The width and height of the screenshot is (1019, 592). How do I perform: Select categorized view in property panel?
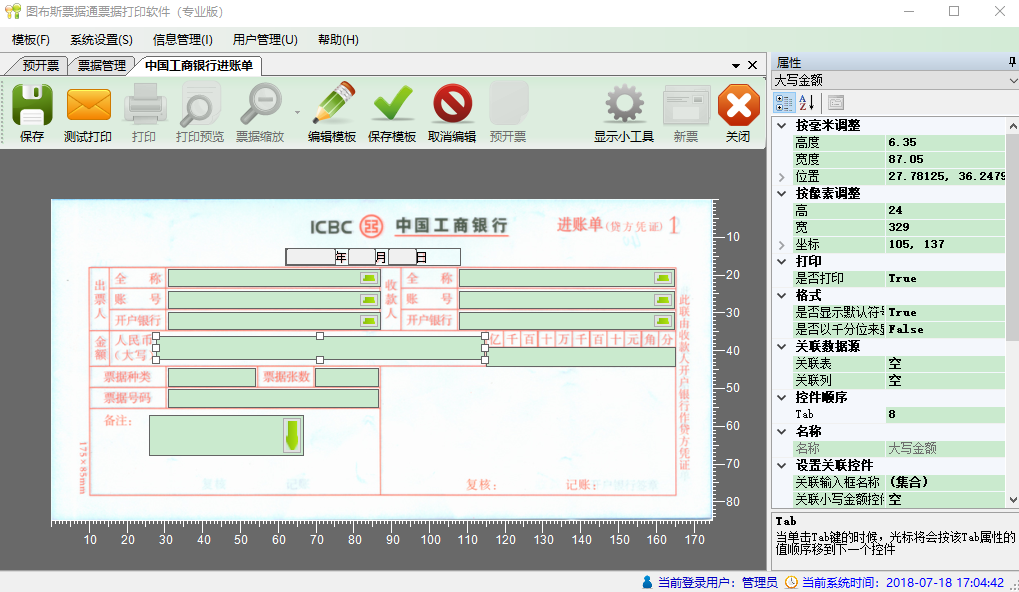(785, 102)
